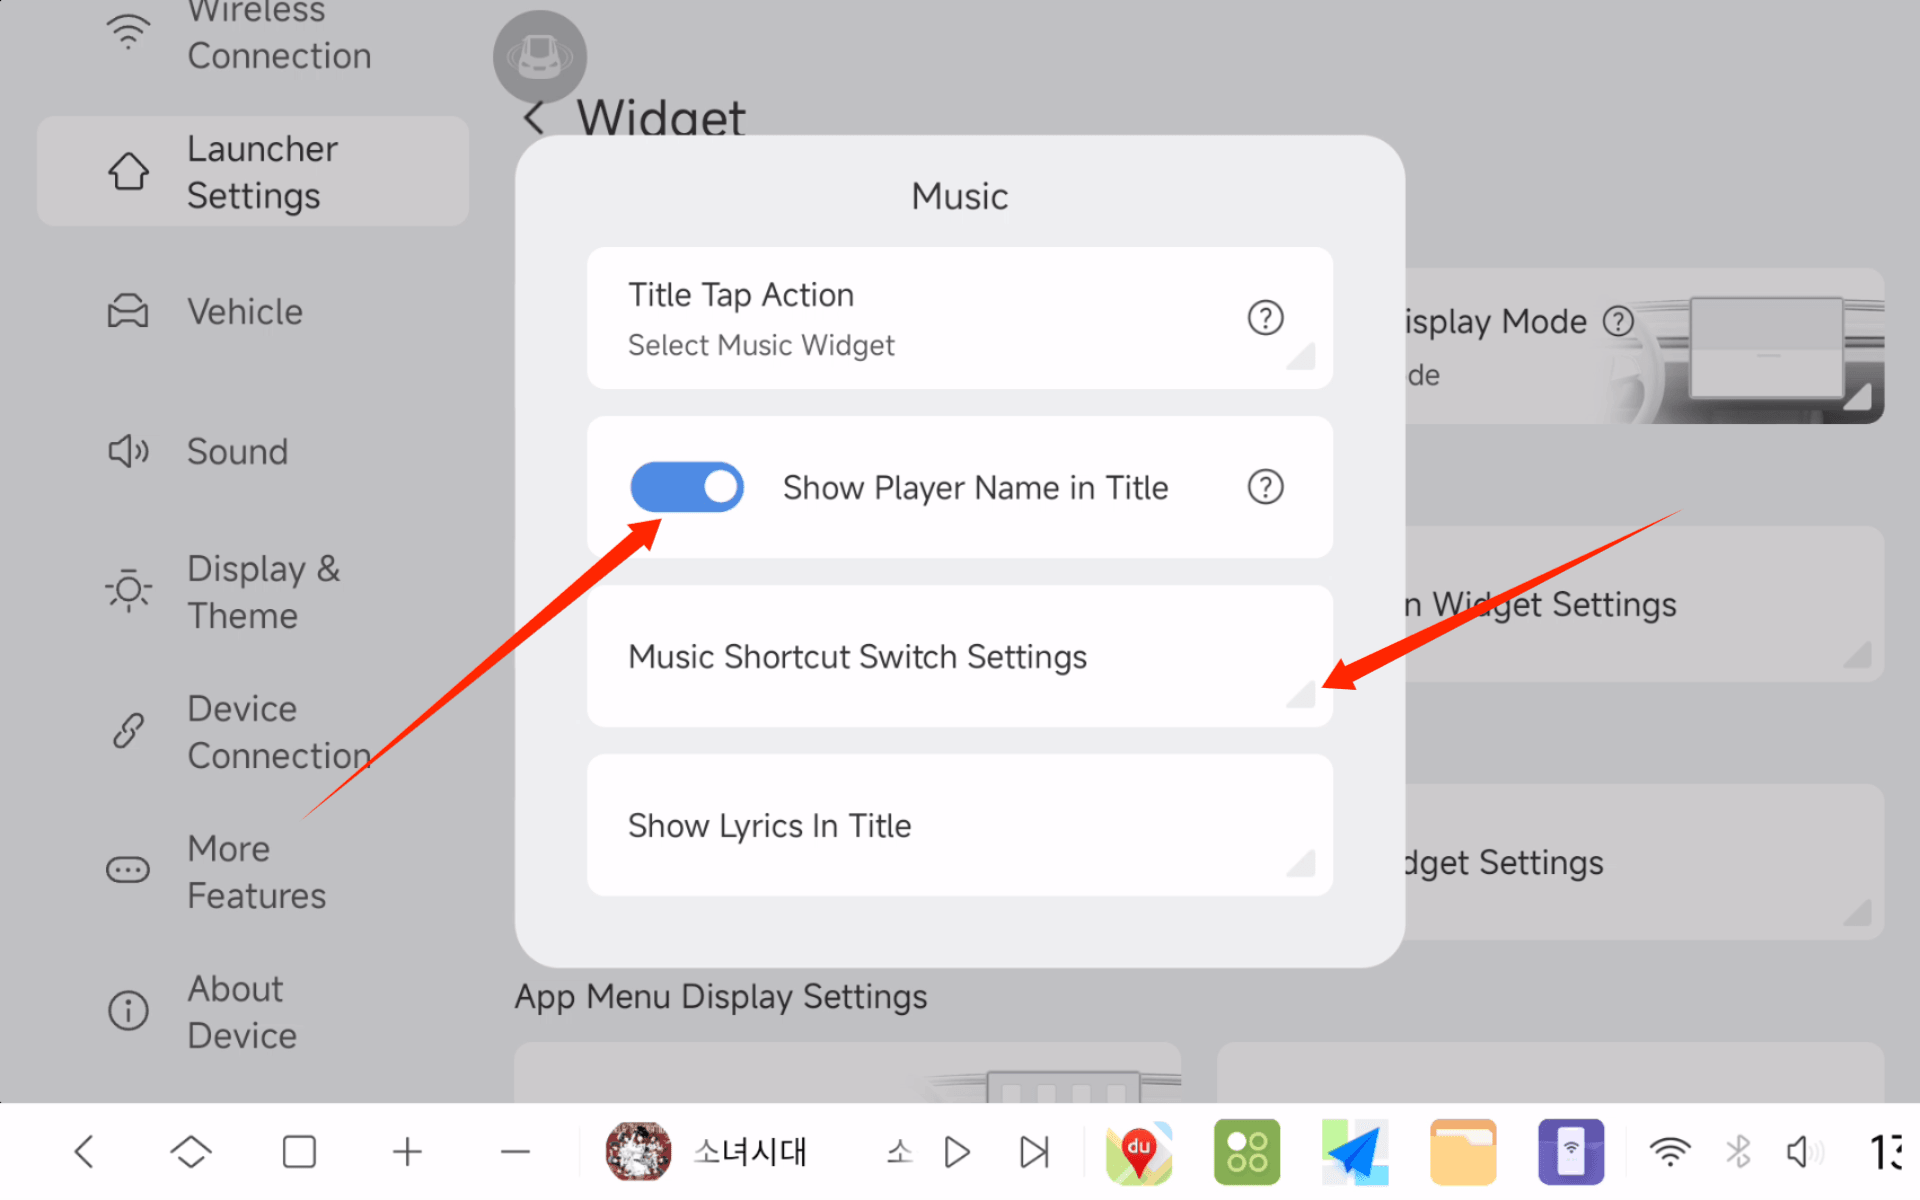Open recent apps square icon
The width and height of the screenshot is (1920, 1200).
(x=299, y=1152)
